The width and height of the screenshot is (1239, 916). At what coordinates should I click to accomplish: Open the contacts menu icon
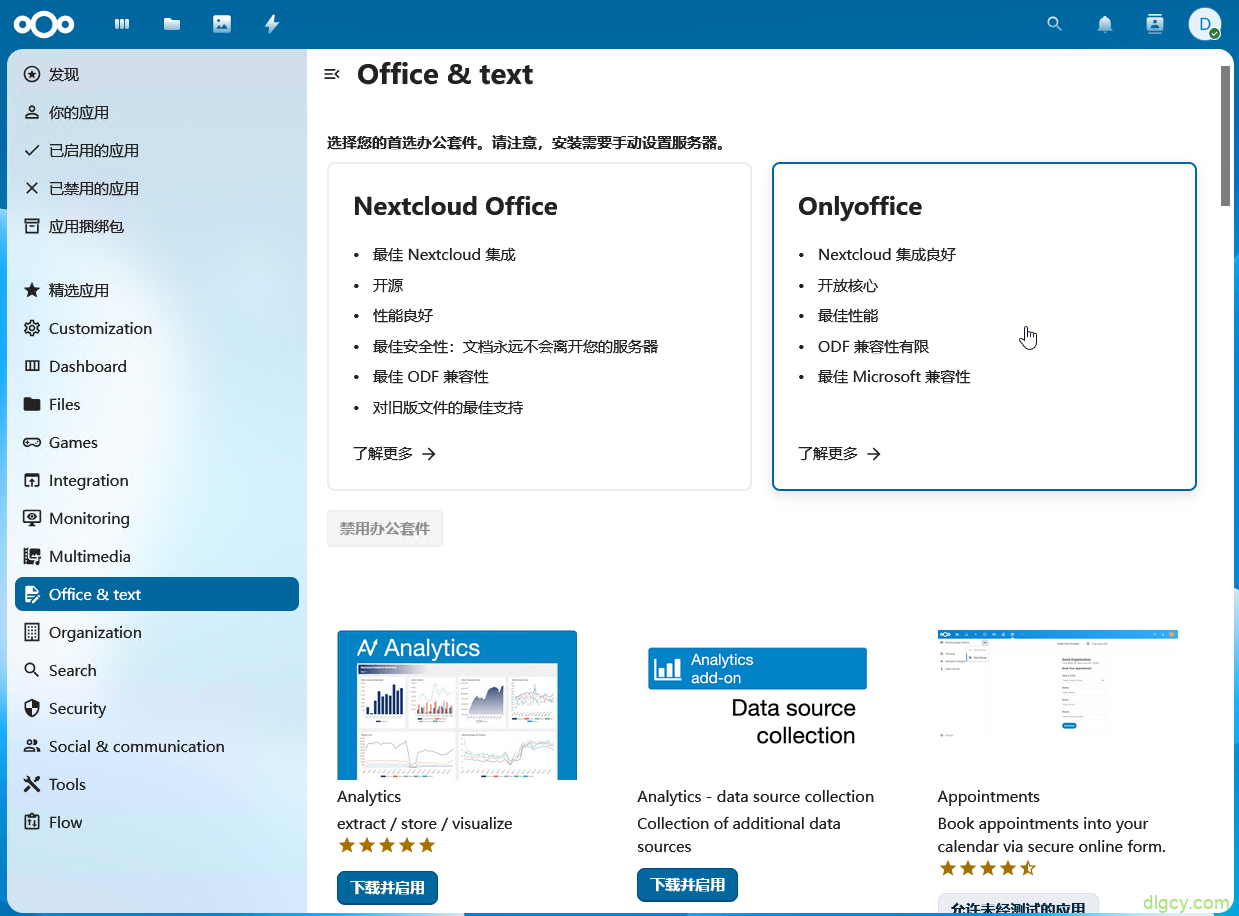pos(1155,24)
